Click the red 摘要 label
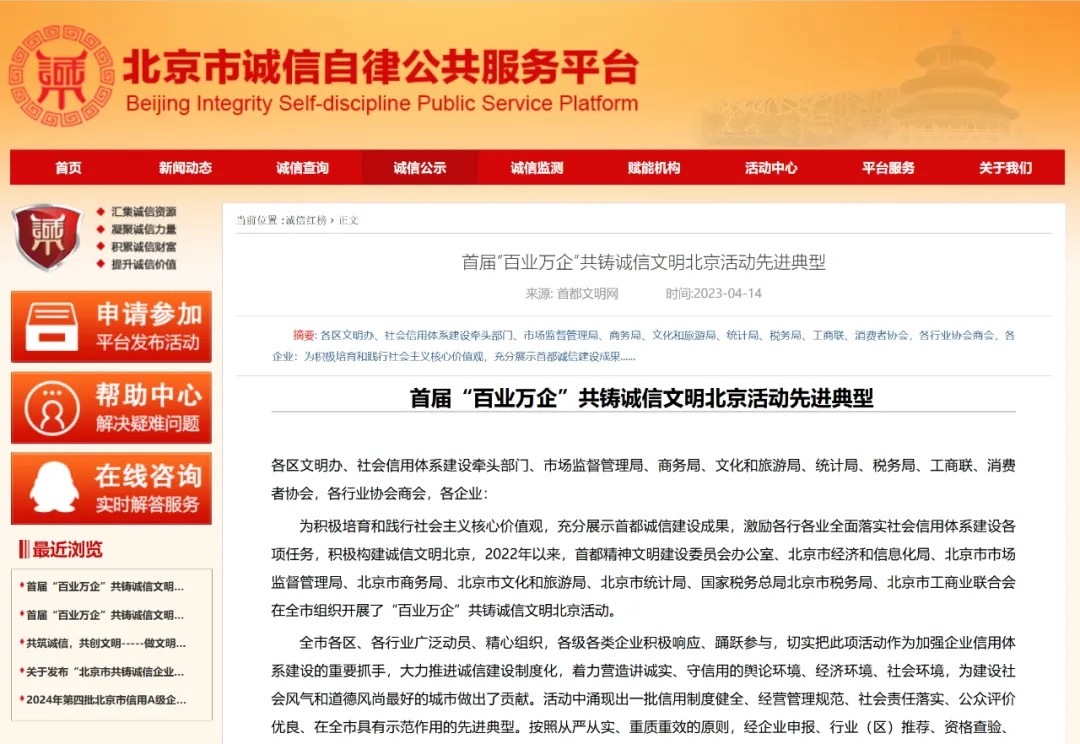 (304, 335)
